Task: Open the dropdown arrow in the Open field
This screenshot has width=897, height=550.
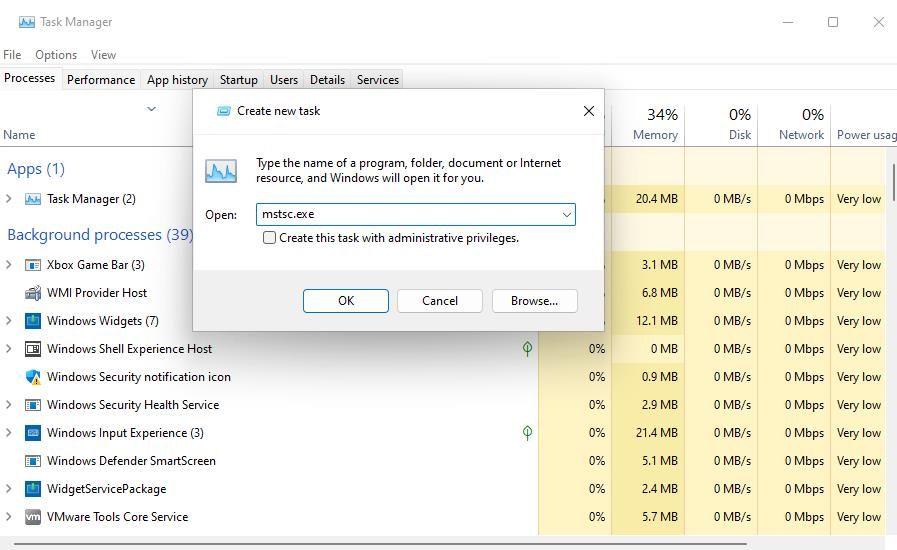Action: click(566, 214)
